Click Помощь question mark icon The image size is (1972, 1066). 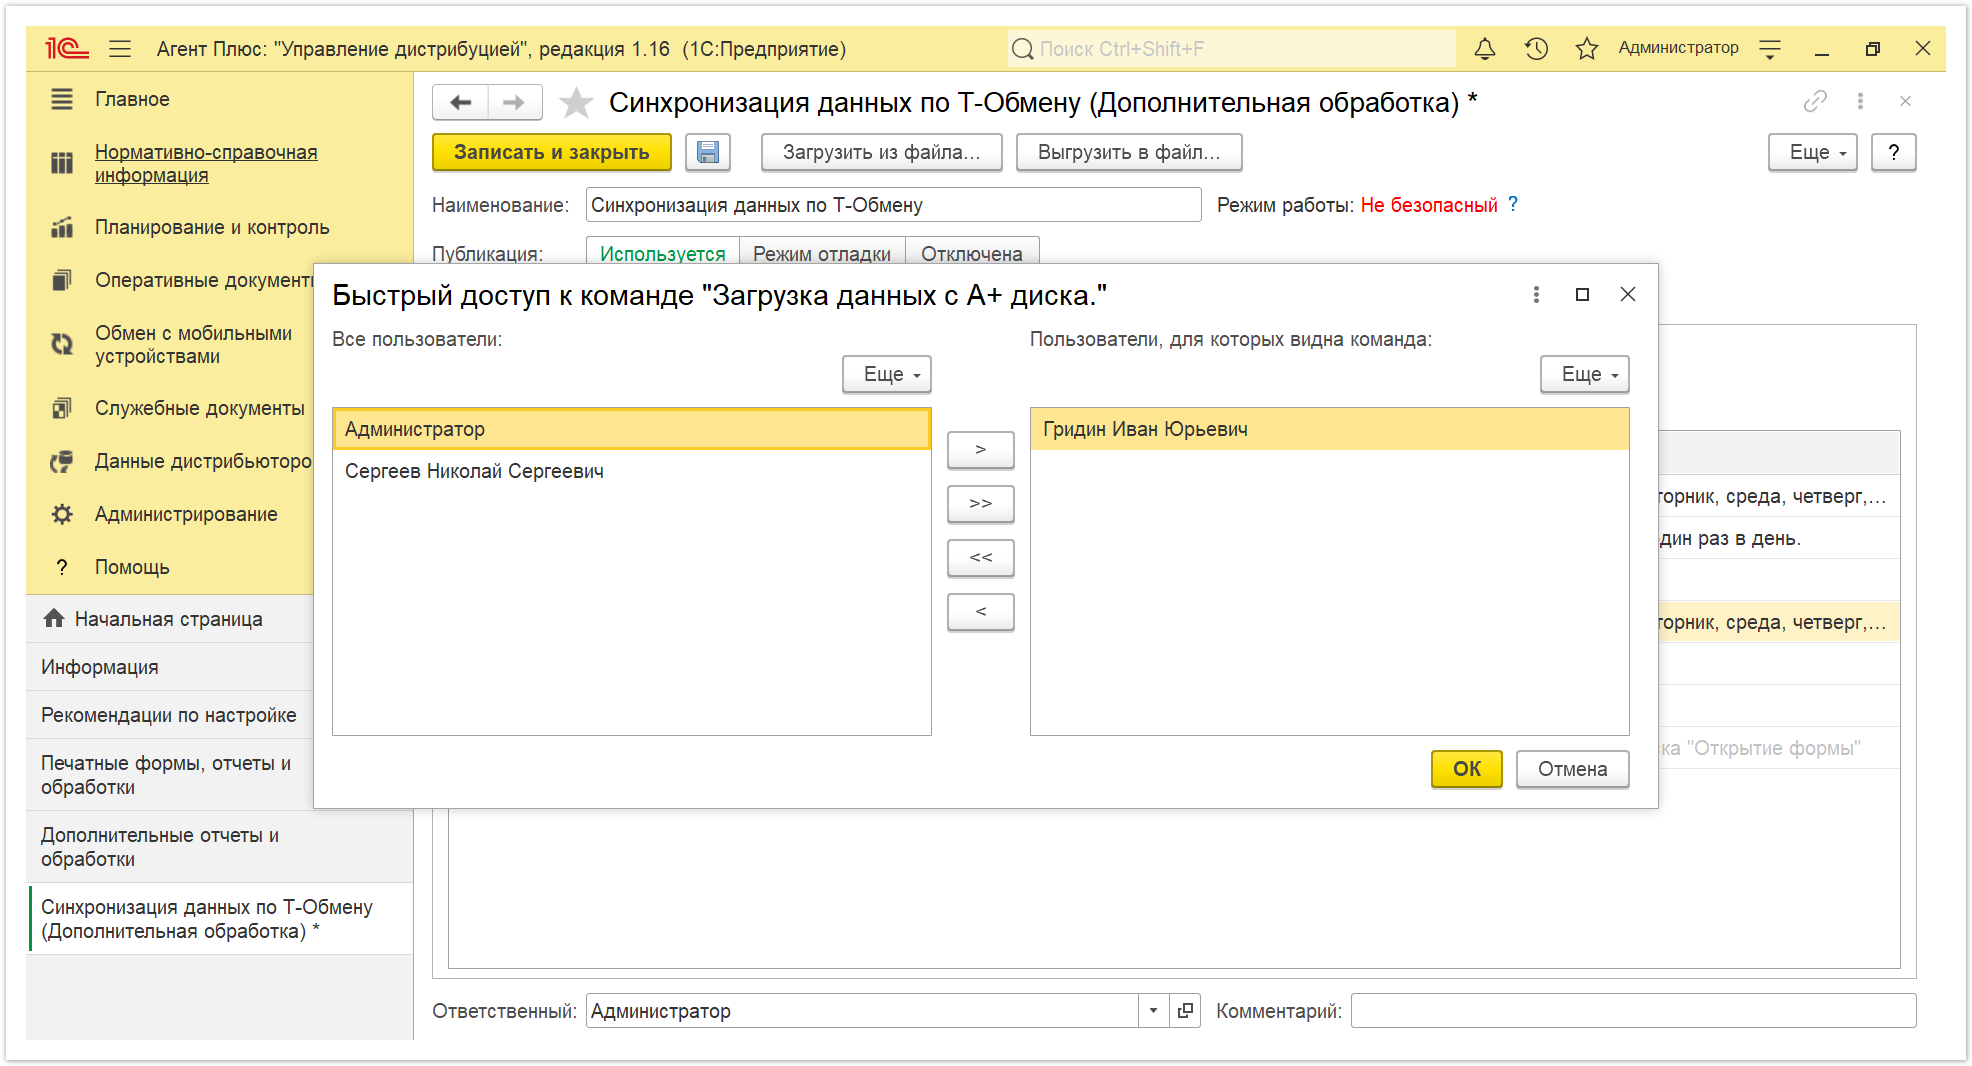[x=62, y=567]
